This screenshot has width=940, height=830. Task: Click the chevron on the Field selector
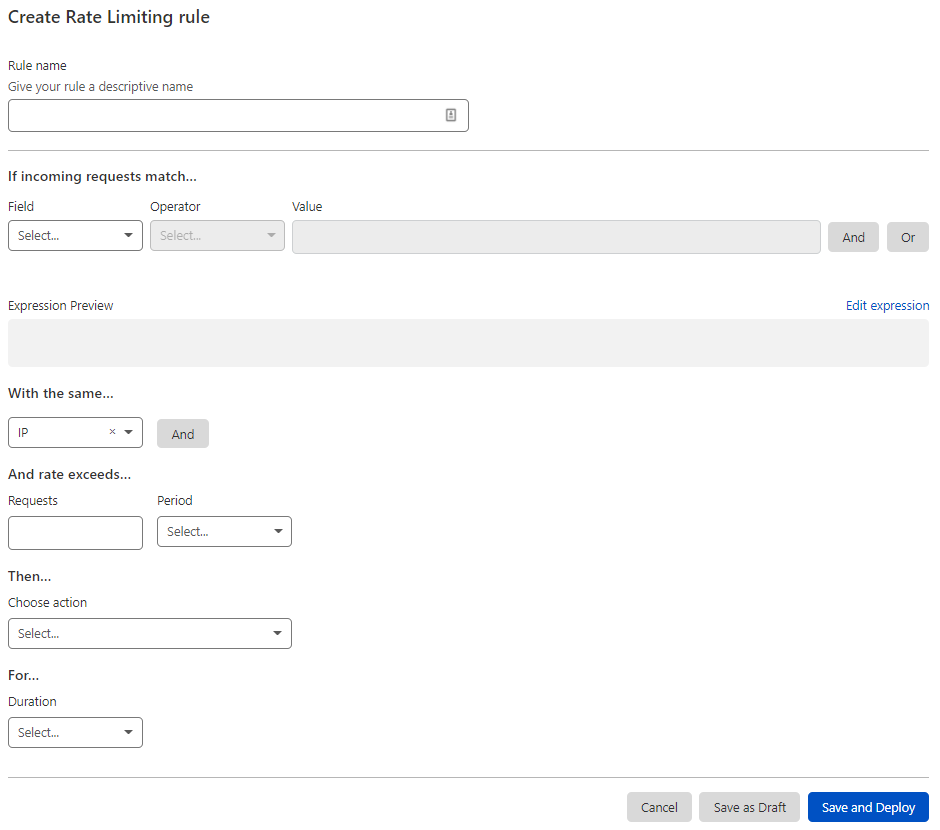point(131,235)
